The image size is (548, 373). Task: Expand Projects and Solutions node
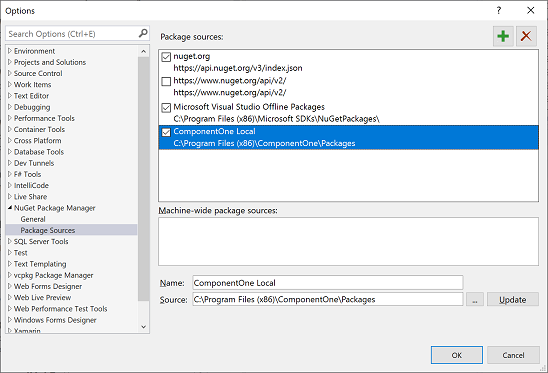point(10,62)
